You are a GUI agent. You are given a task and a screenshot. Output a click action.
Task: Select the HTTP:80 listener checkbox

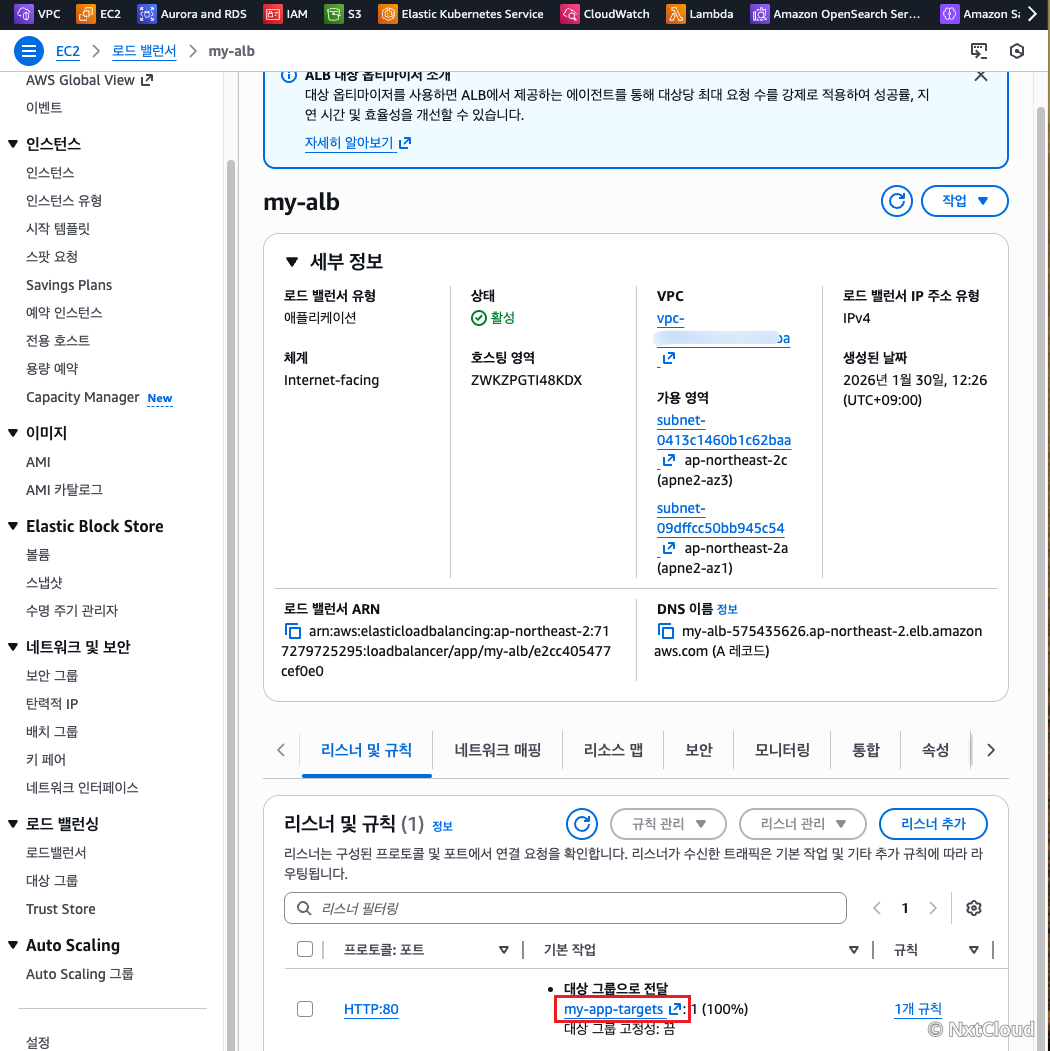(305, 1009)
